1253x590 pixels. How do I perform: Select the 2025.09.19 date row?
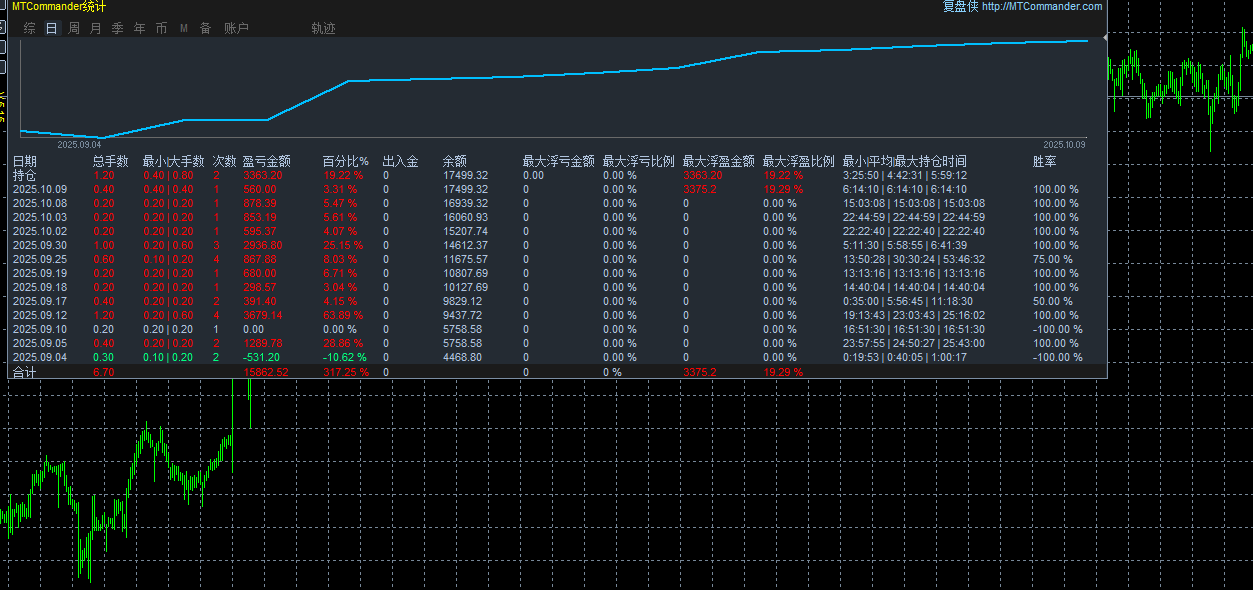(40, 273)
